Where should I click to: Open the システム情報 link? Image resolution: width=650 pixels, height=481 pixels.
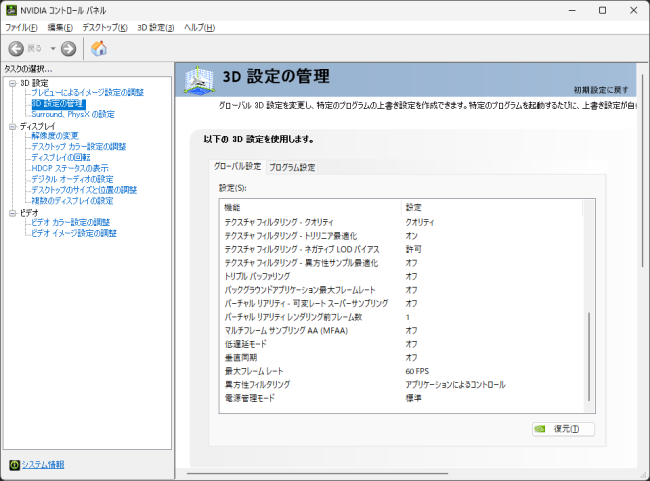tap(43, 464)
